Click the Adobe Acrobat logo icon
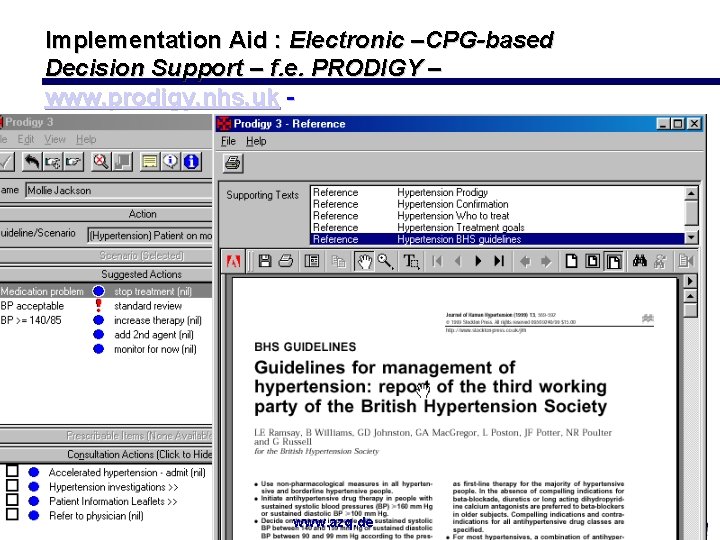Screen dimensions: 720x540 233,261
